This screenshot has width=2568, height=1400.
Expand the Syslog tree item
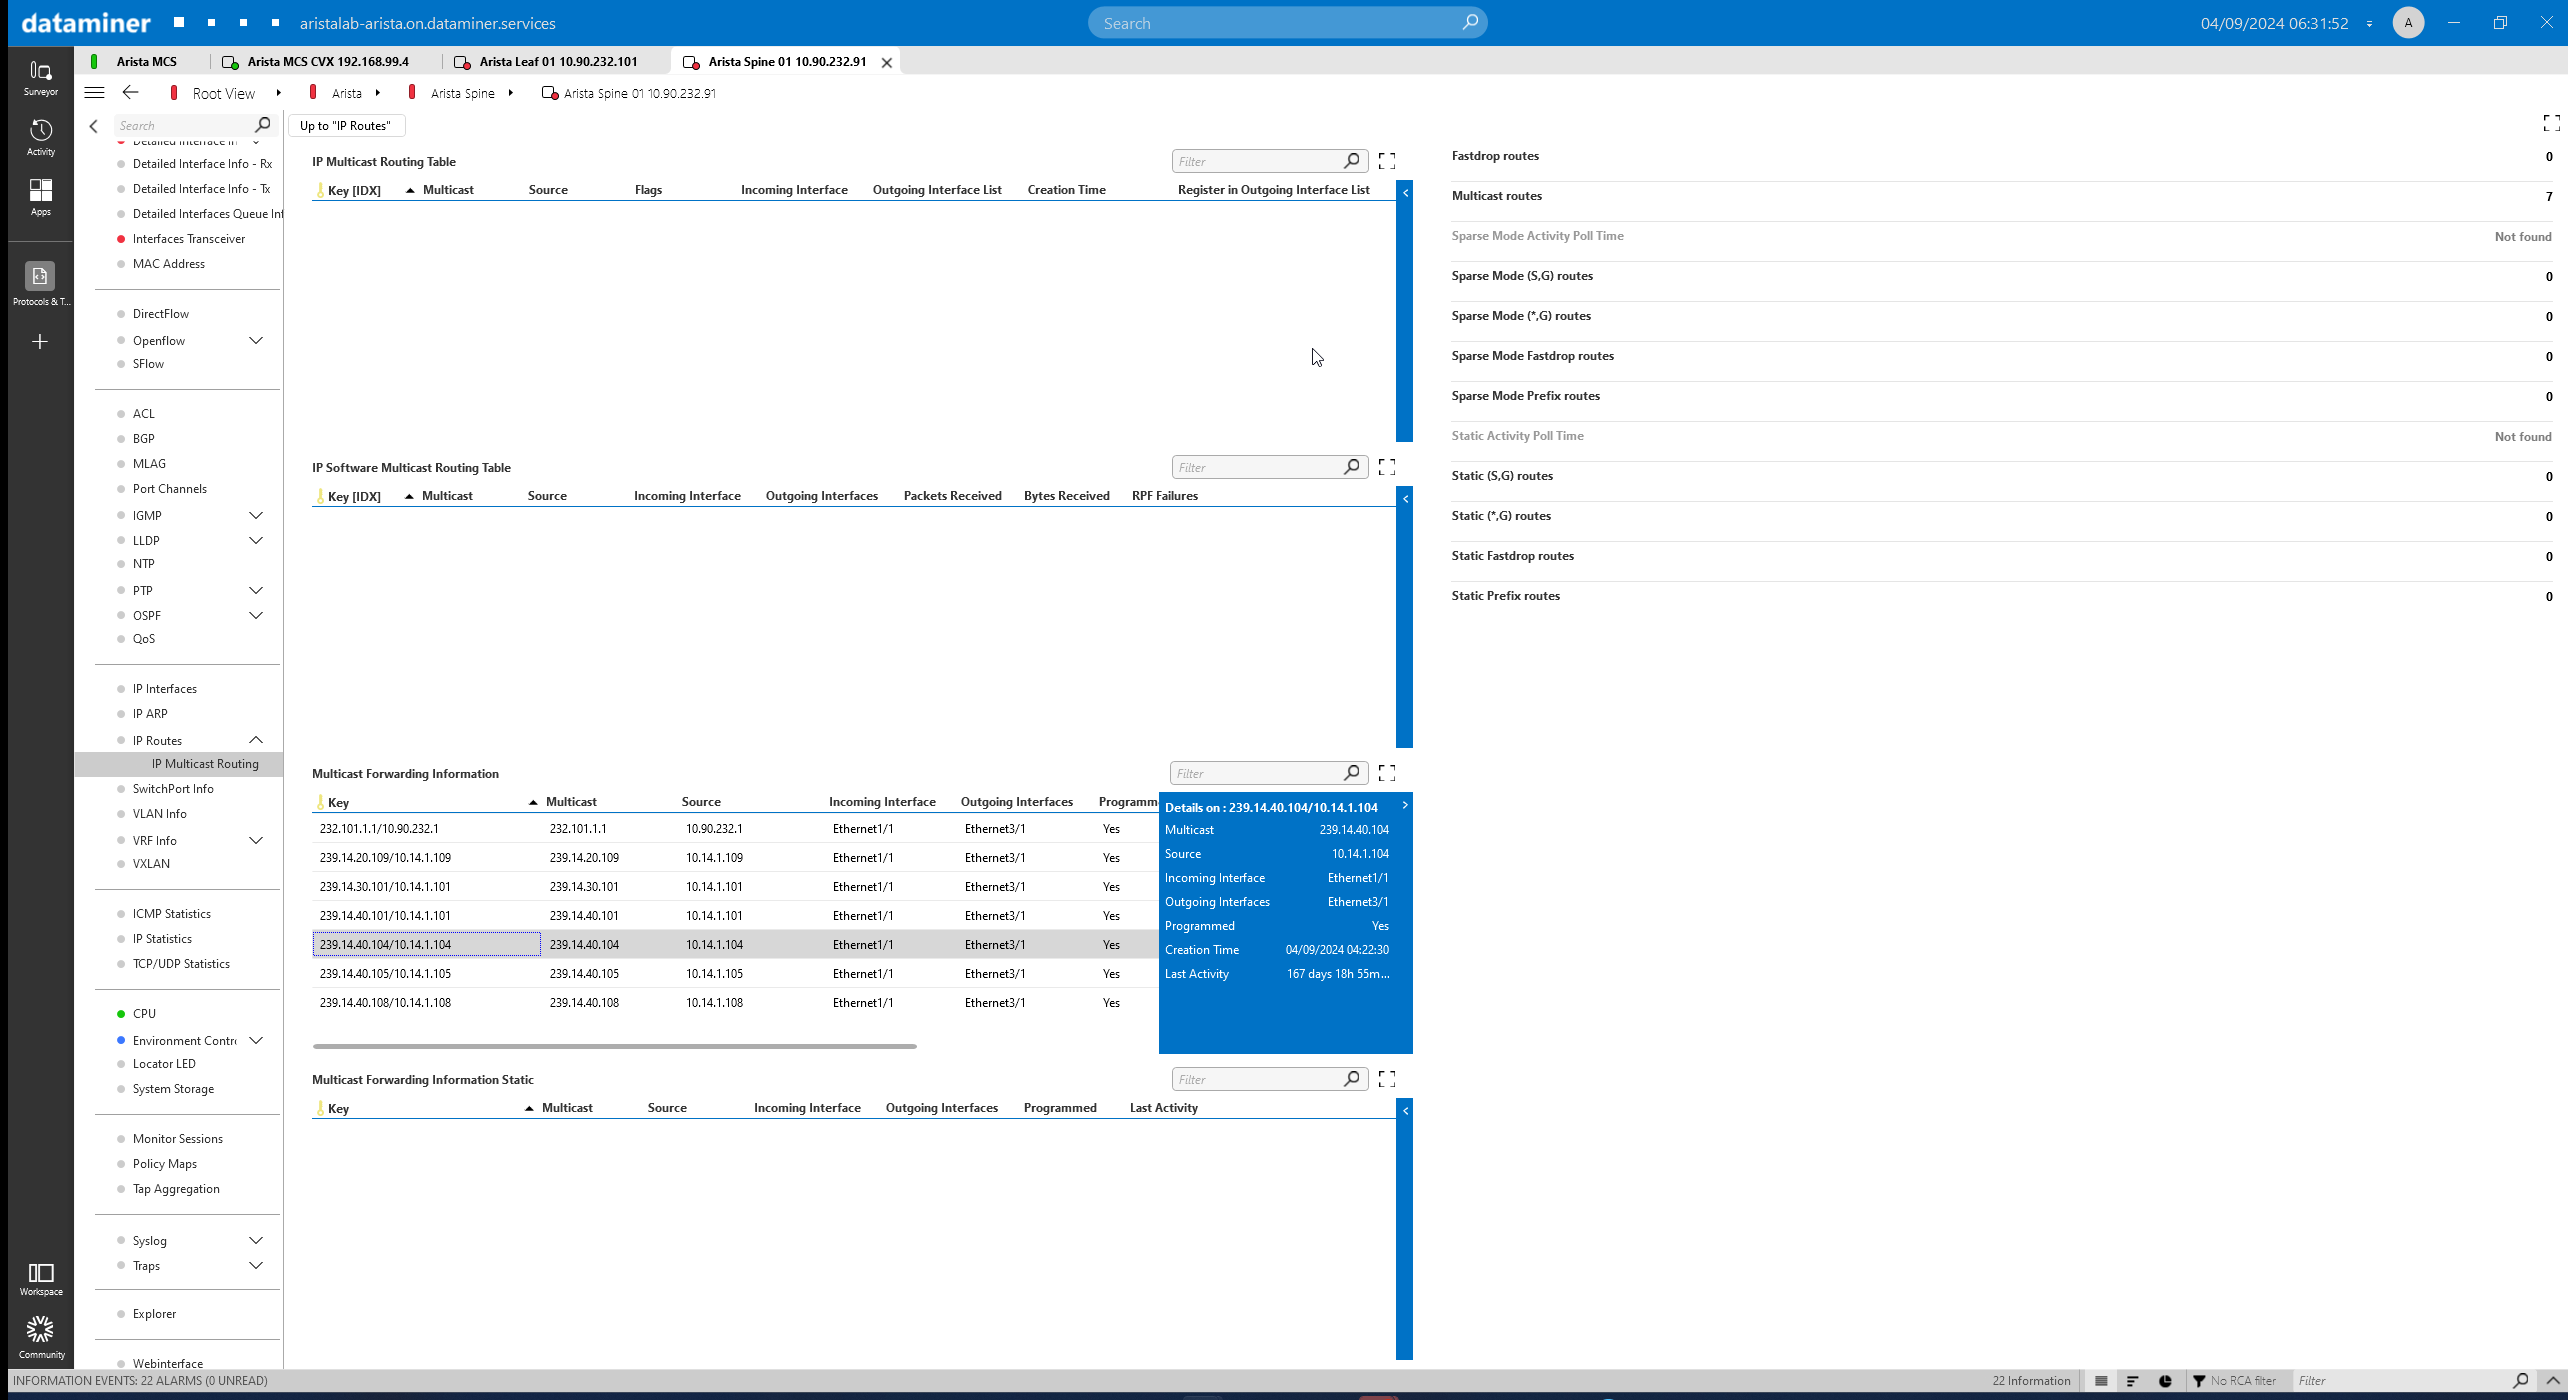click(x=256, y=1241)
